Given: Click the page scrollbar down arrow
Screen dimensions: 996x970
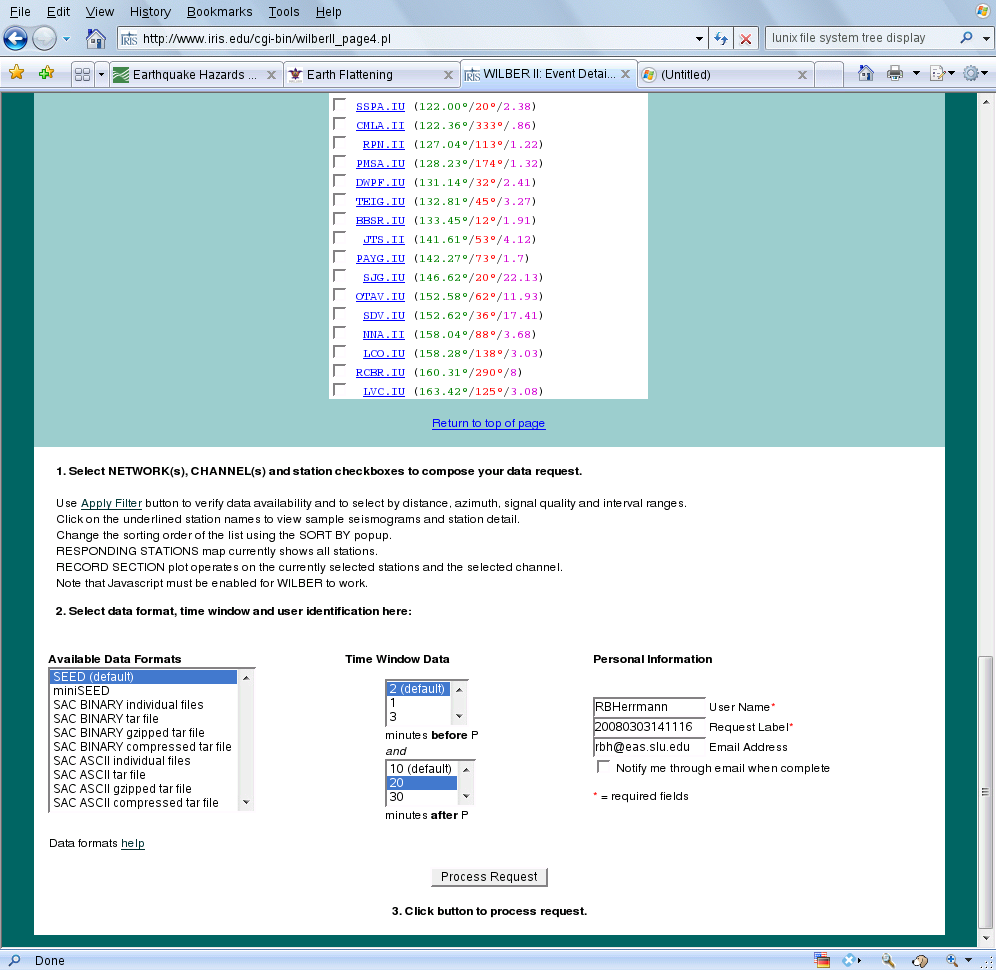Looking at the screenshot, I should (985, 938).
